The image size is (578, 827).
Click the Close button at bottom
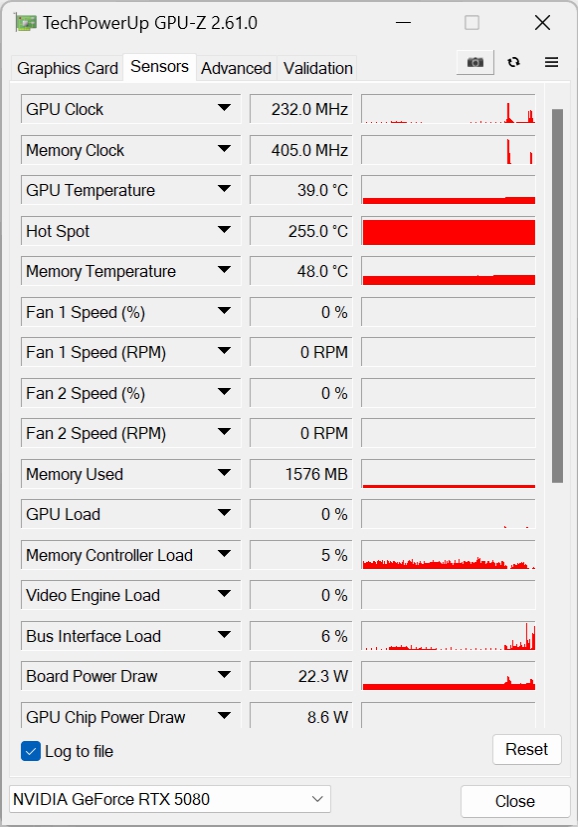515,801
